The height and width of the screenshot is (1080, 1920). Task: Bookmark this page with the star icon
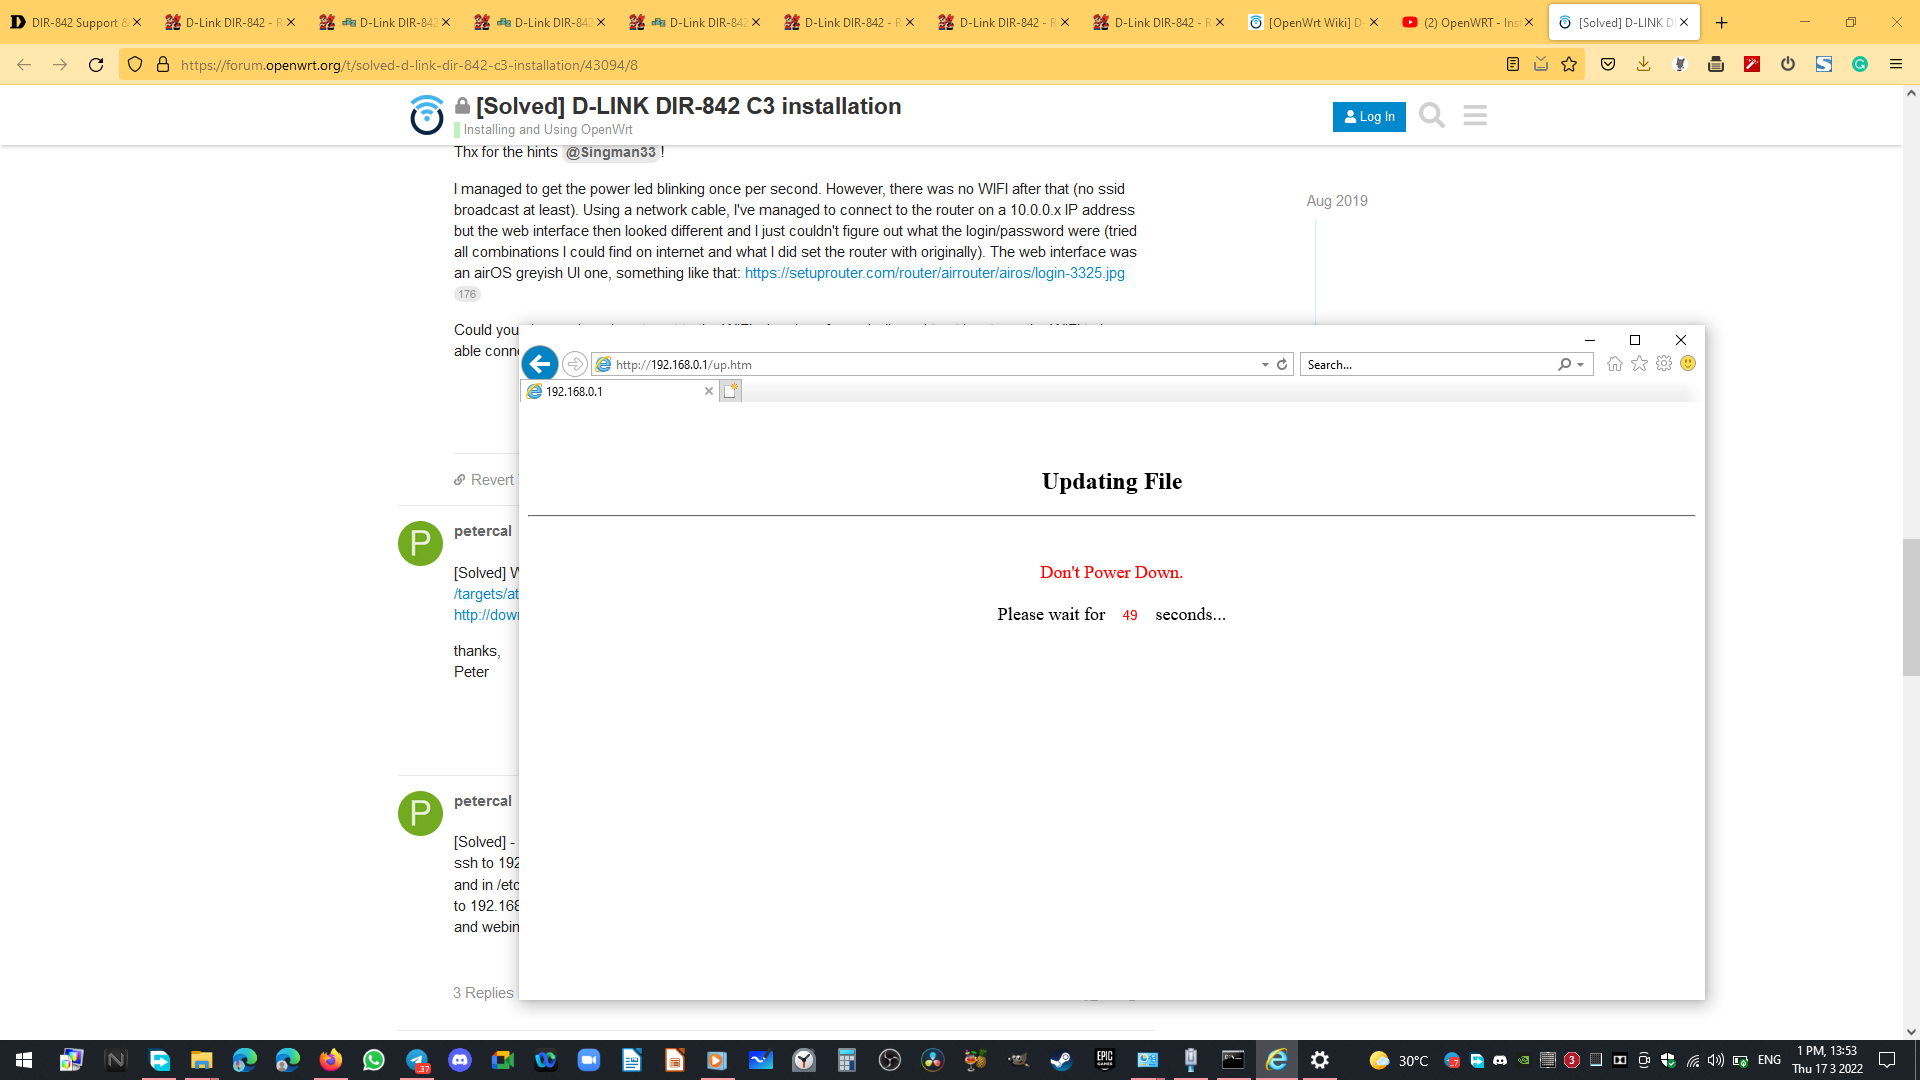1569,65
